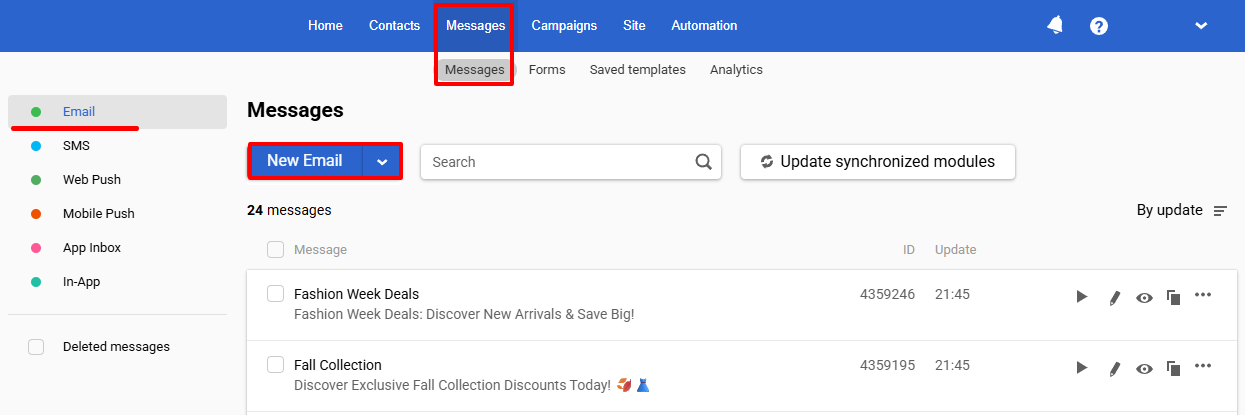This screenshot has height=415, width=1245.
Task: Preview Fall Collection eye icon
Action: tap(1145, 367)
